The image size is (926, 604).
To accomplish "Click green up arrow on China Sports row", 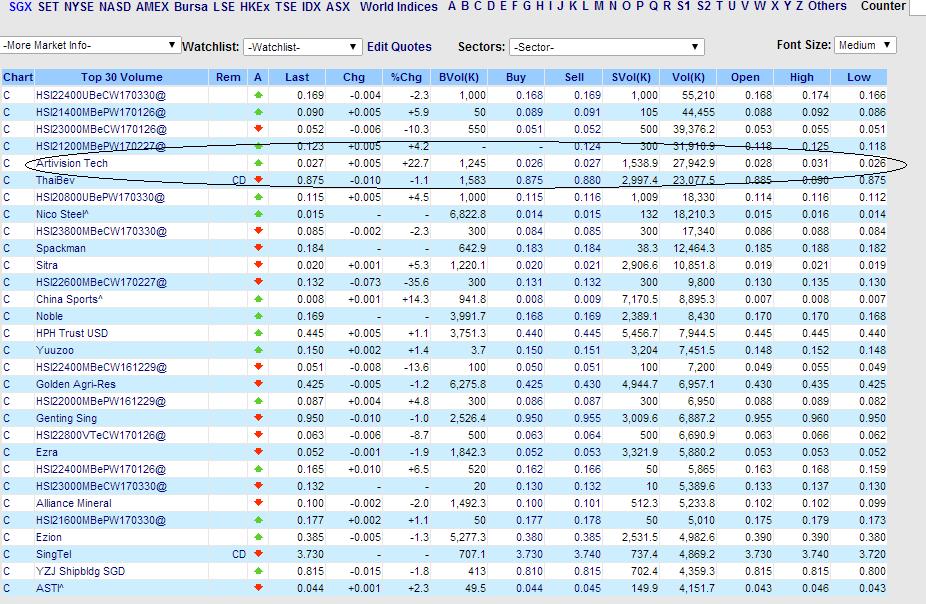I will 258,299.
